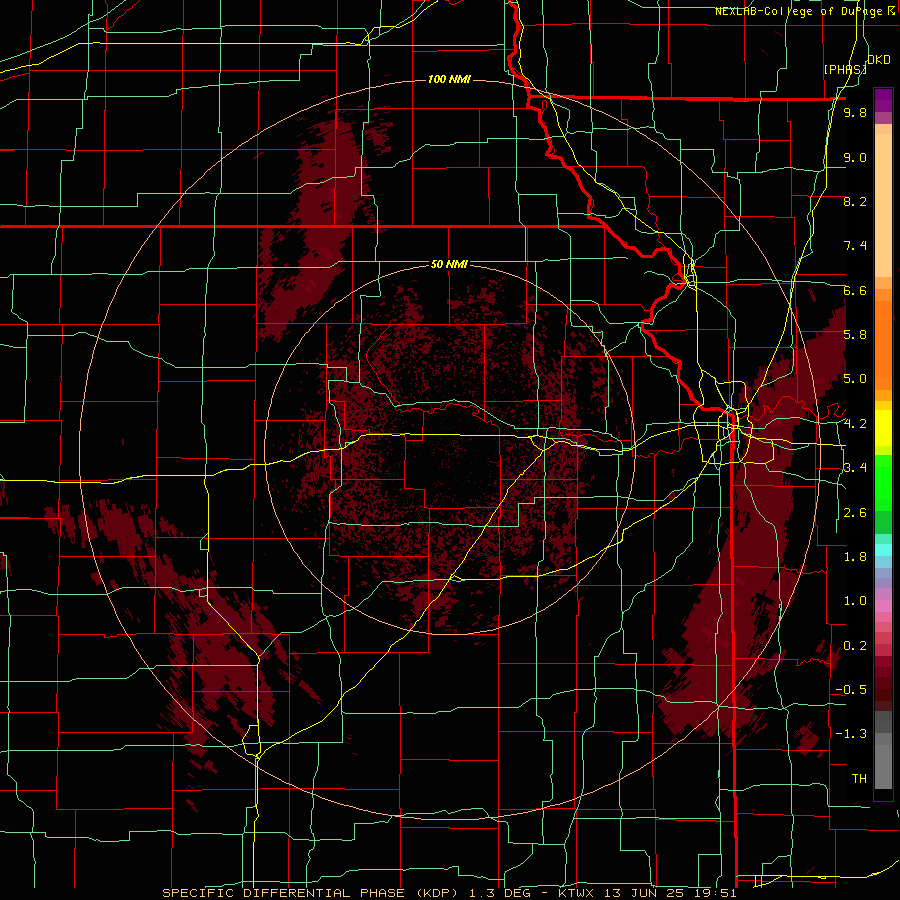Screen dimensions: 900x900
Task: Click the TH label at legend bottom
Action: tap(859, 779)
